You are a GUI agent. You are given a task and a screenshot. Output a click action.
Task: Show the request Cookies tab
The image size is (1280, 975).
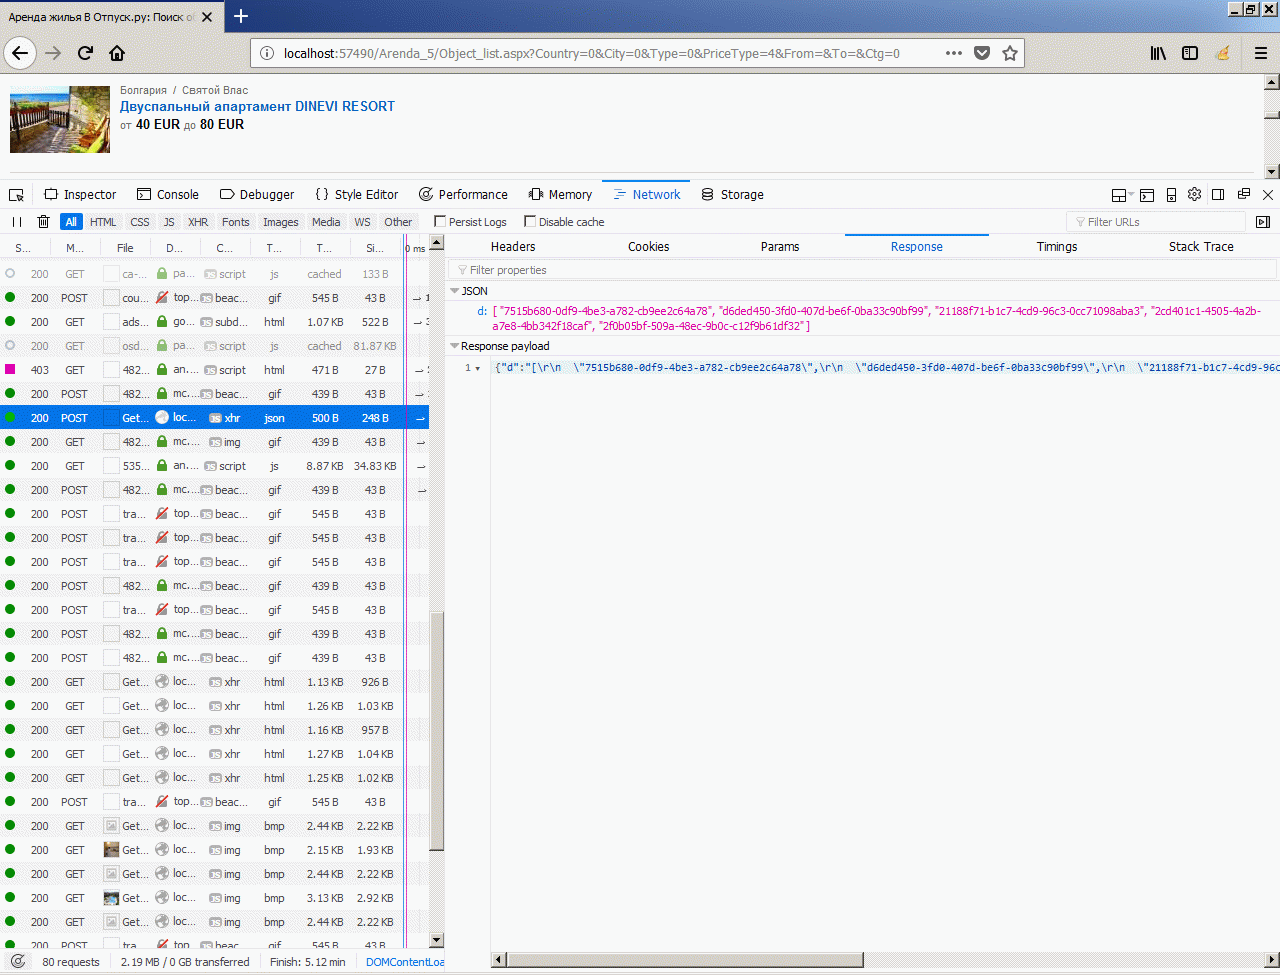(x=648, y=247)
